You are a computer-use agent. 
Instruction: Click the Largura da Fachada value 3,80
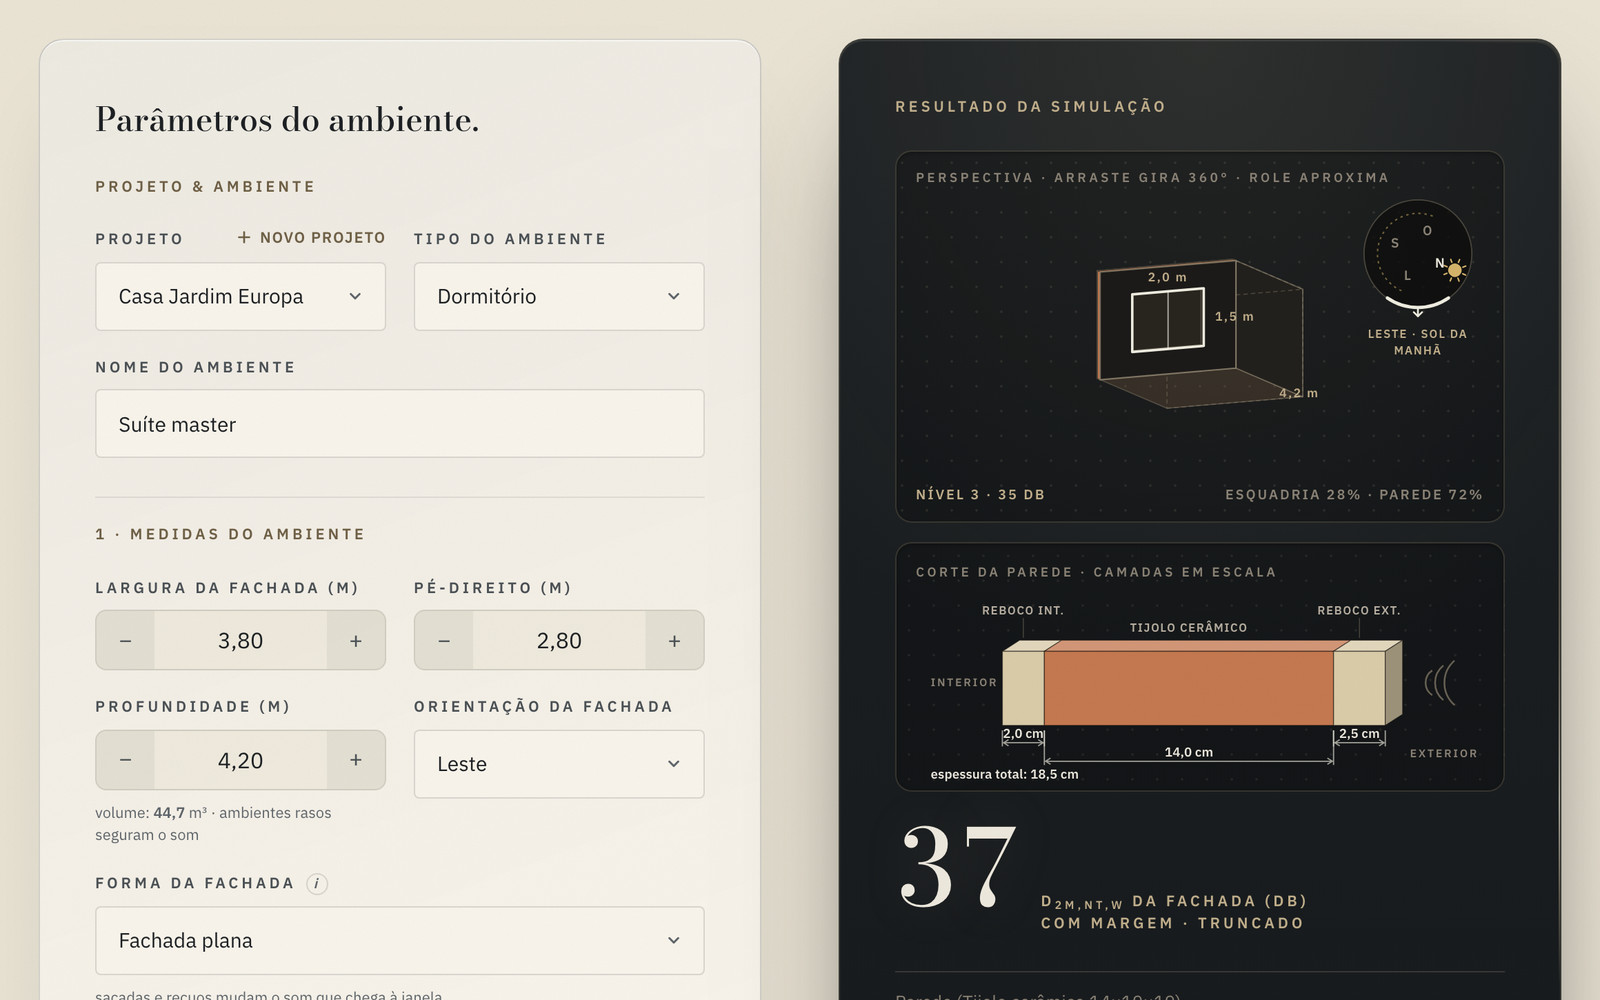pos(240,641)
